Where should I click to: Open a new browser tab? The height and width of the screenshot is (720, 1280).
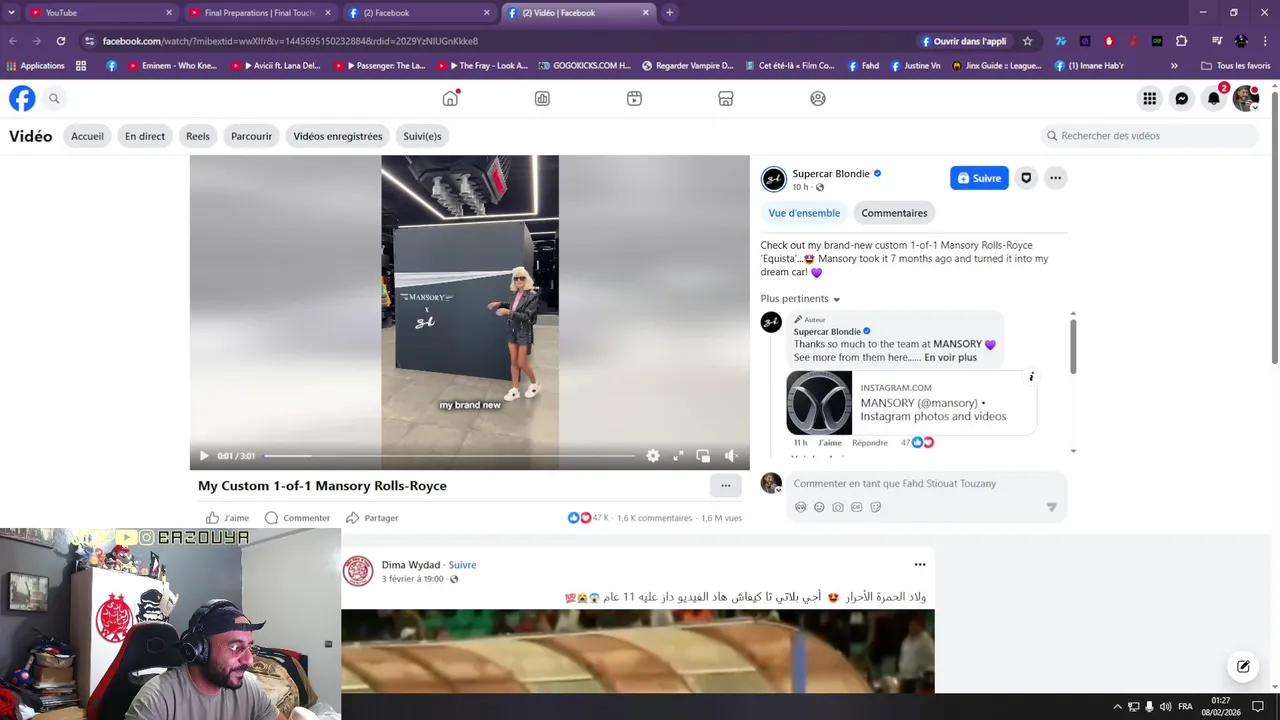(669, 13)
